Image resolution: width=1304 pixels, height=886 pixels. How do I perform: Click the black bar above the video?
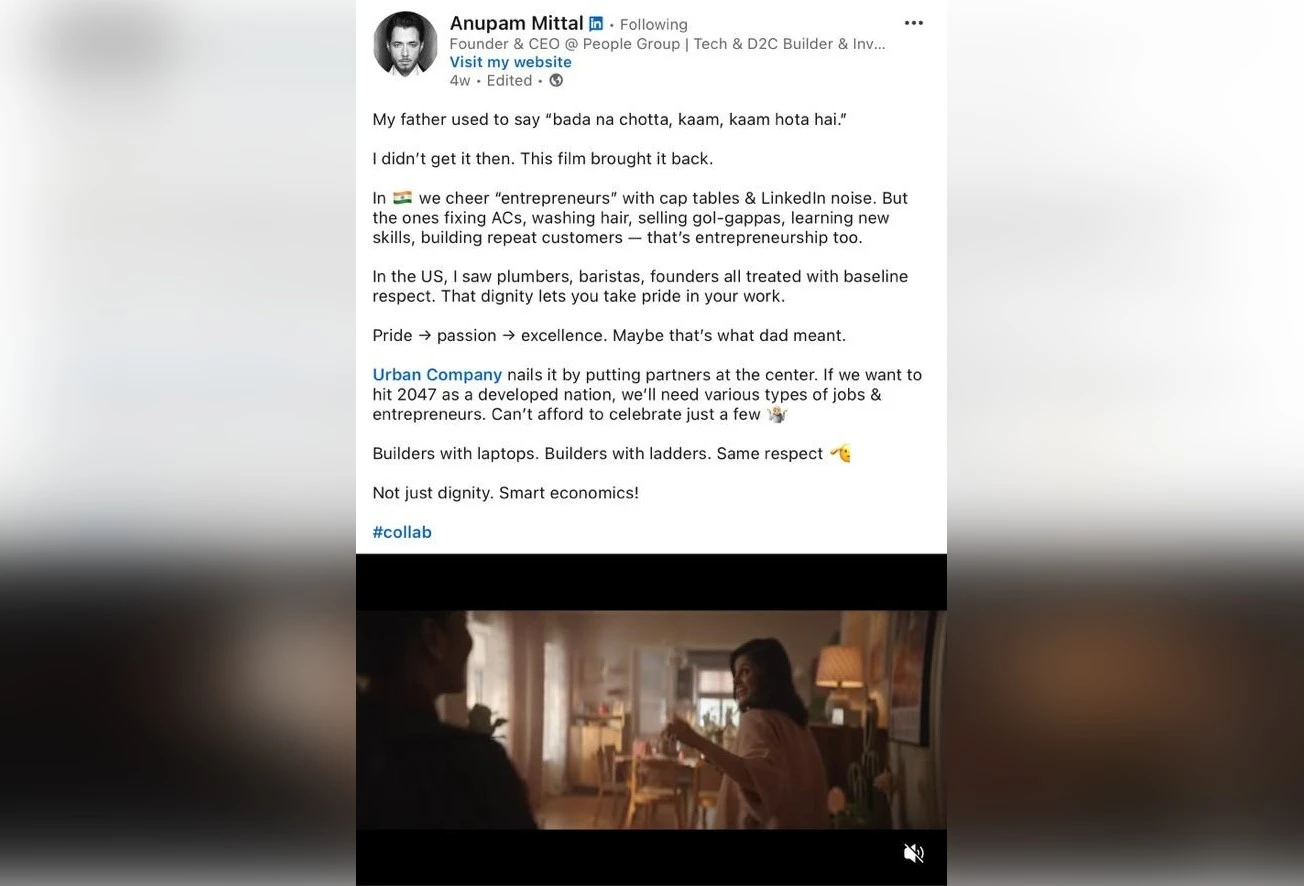tap(651, 582)
